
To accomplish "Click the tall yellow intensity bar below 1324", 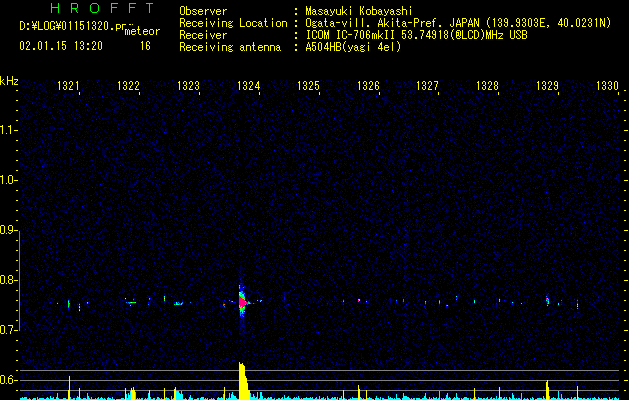I will point(243,380).
